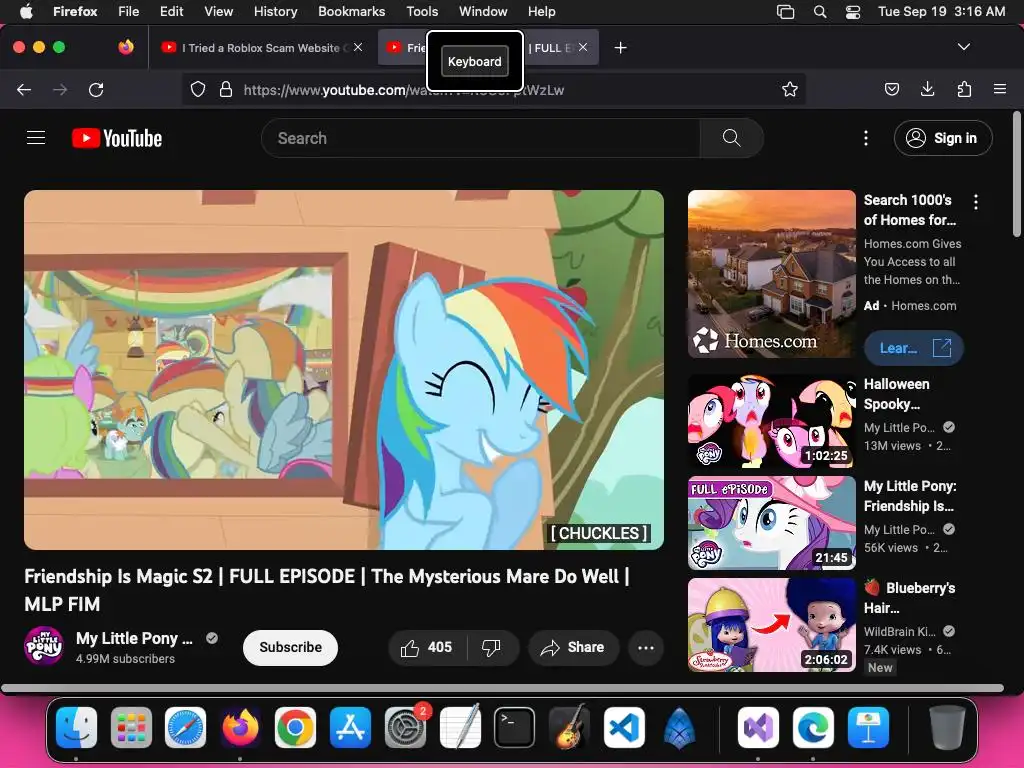Open the My Little Pony channel name link
Viewport: 1024px width, 768px height.
[x=135, y=638]
